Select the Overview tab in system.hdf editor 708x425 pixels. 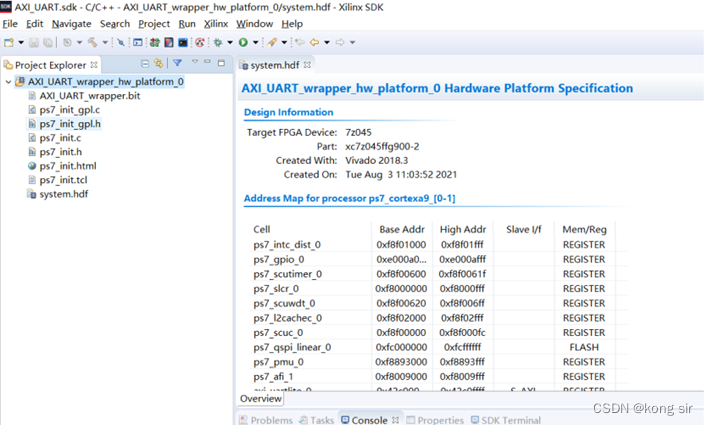[x=261, y=398]
